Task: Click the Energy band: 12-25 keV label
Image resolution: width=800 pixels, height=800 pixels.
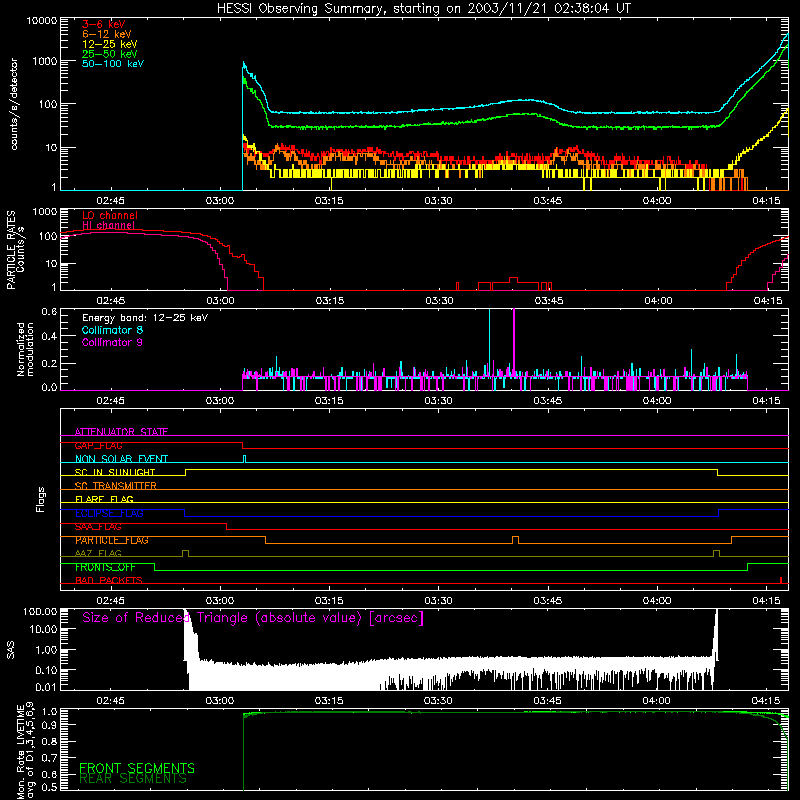Action: pyautogui.click(x=145, y=318)
